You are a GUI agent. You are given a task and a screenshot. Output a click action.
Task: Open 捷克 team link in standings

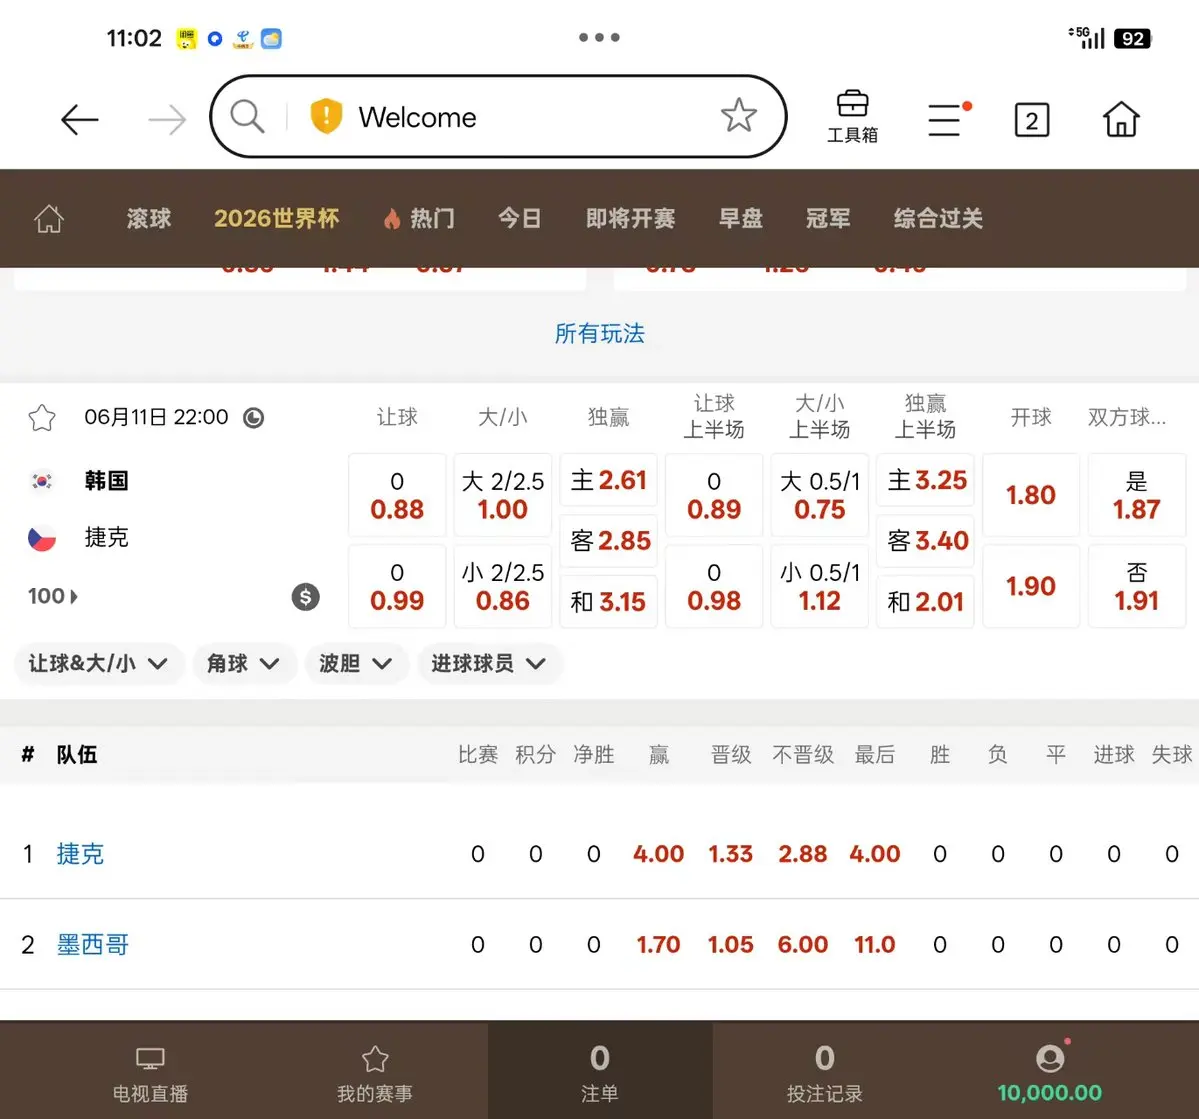(x=80, y=854)
